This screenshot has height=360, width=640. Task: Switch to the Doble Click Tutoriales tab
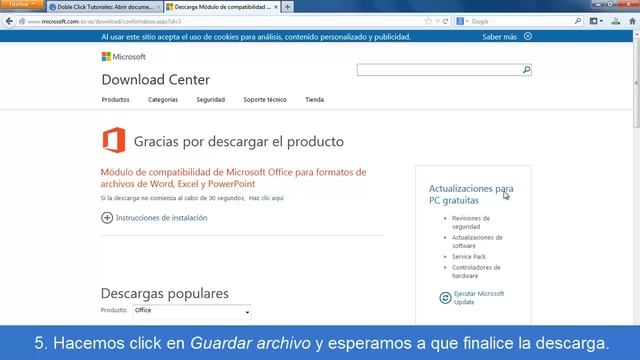[104, 7]
